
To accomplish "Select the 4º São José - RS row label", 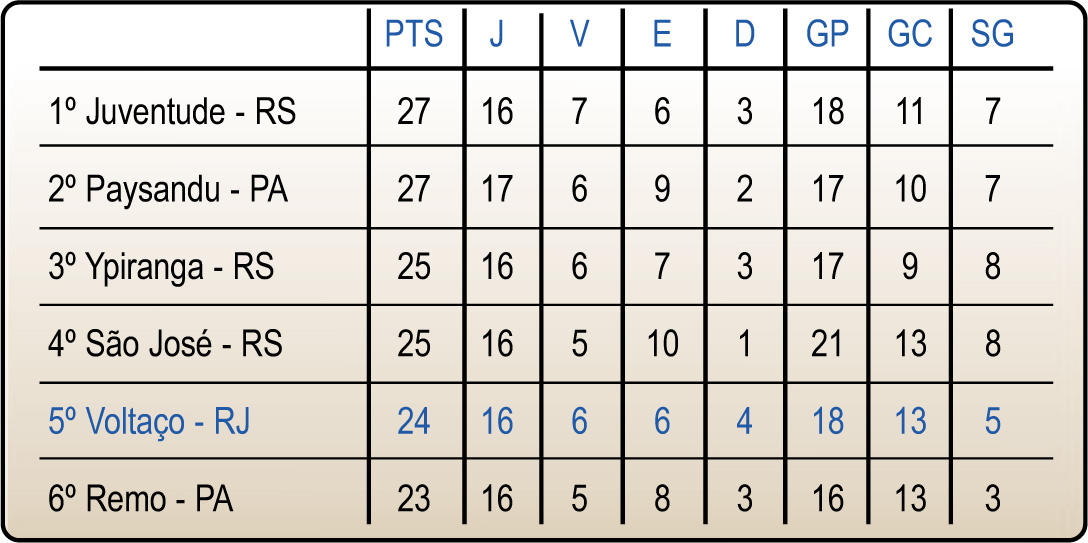I will pyautogui.click(x=166, y=344).
